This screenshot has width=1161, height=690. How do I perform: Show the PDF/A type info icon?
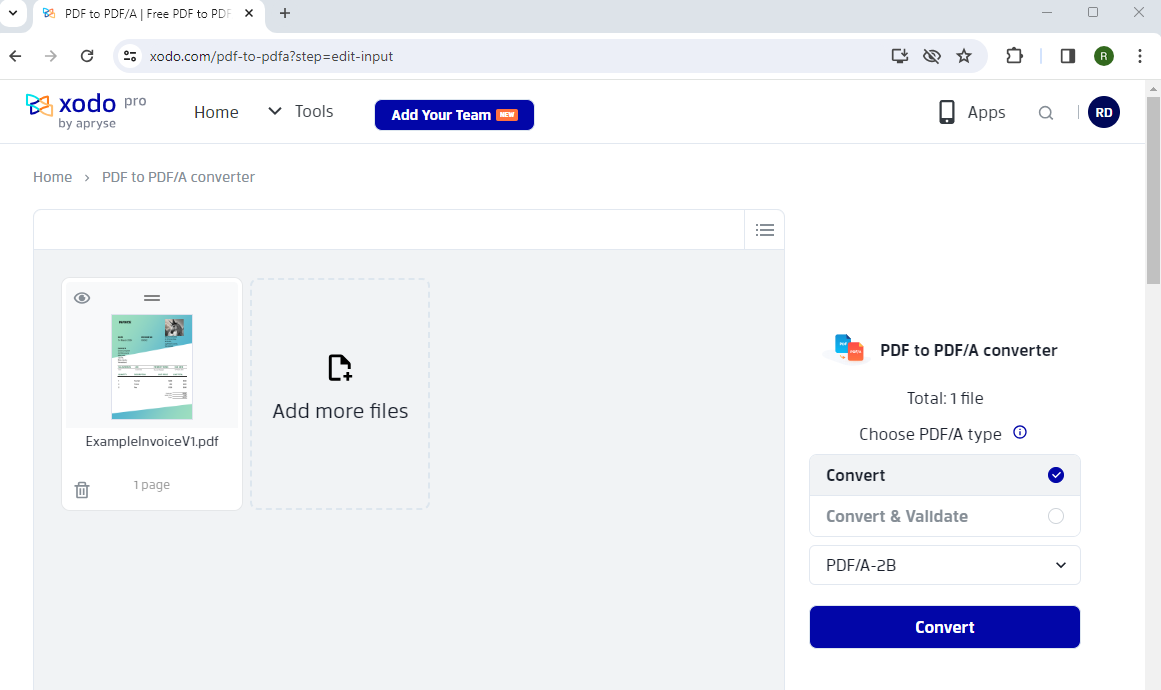(x=1020, y=432)
